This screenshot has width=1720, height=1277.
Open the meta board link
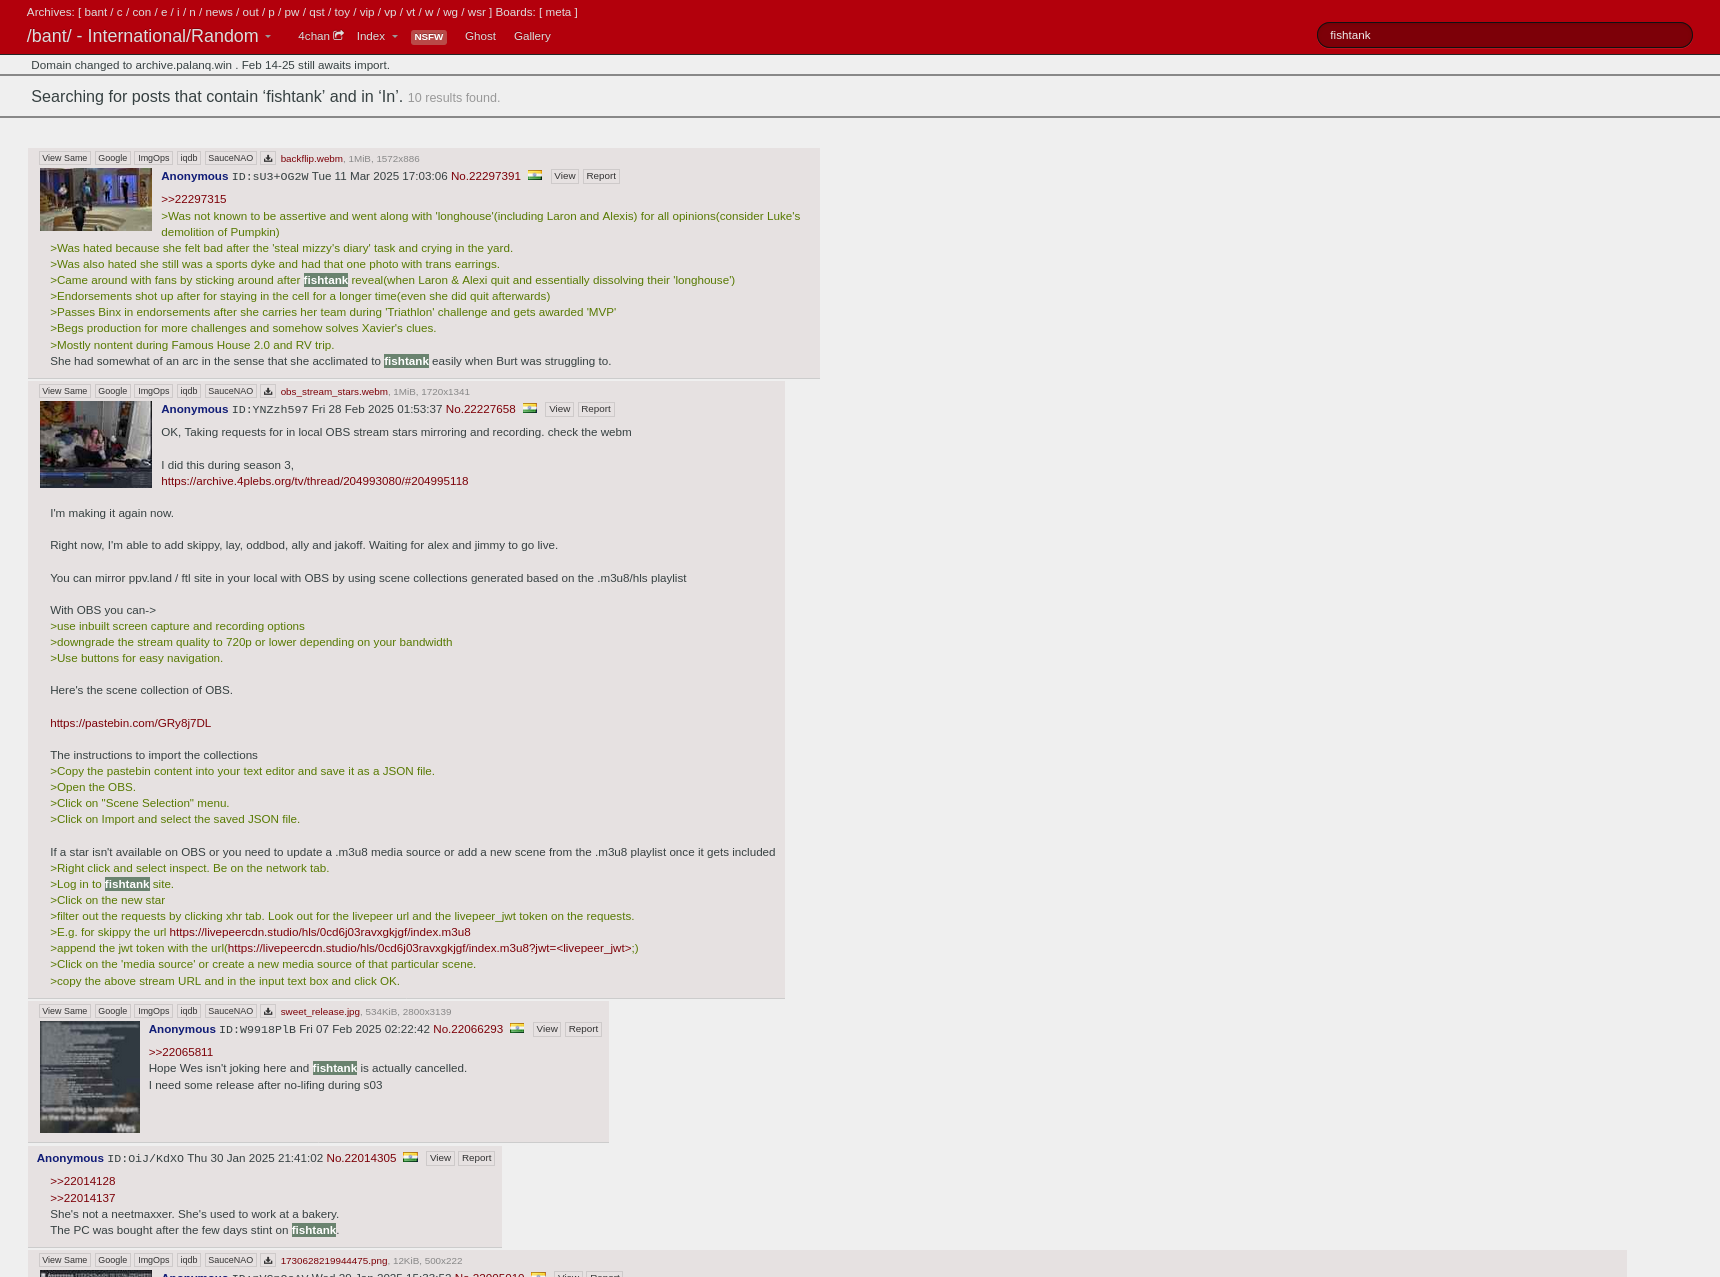tap(558, 12)
